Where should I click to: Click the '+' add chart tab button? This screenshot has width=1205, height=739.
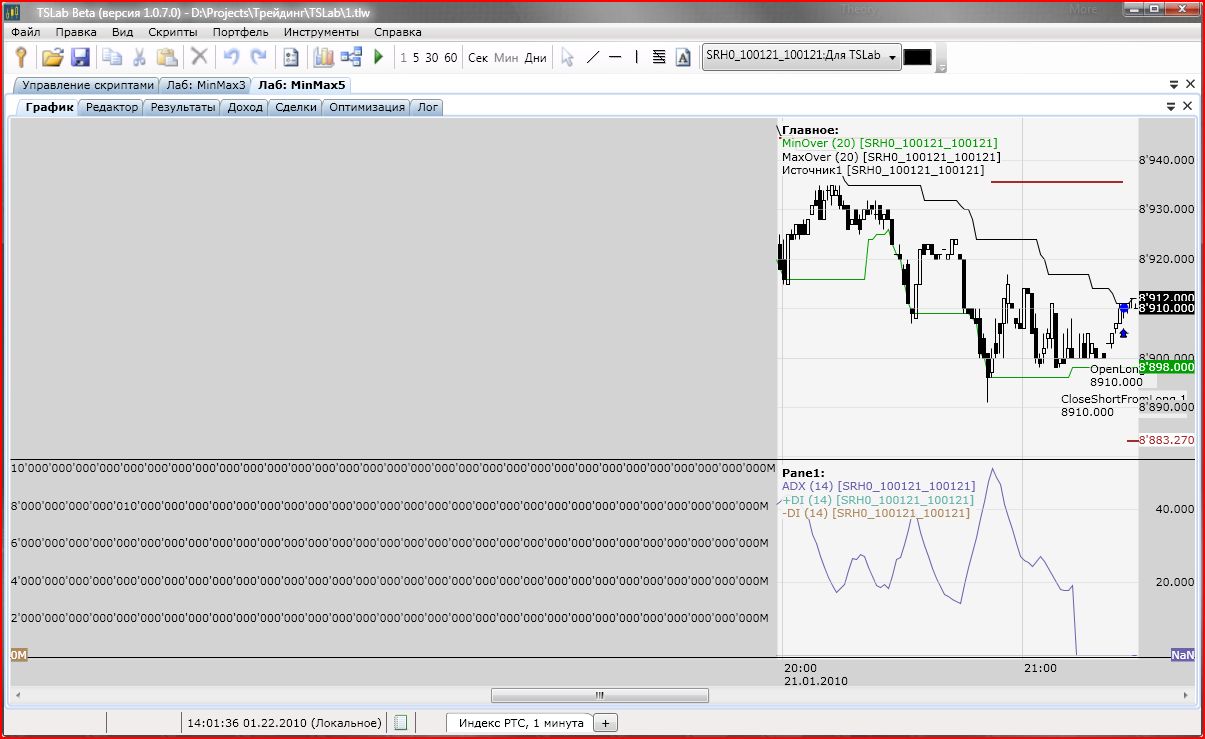[x=607, y=723]
